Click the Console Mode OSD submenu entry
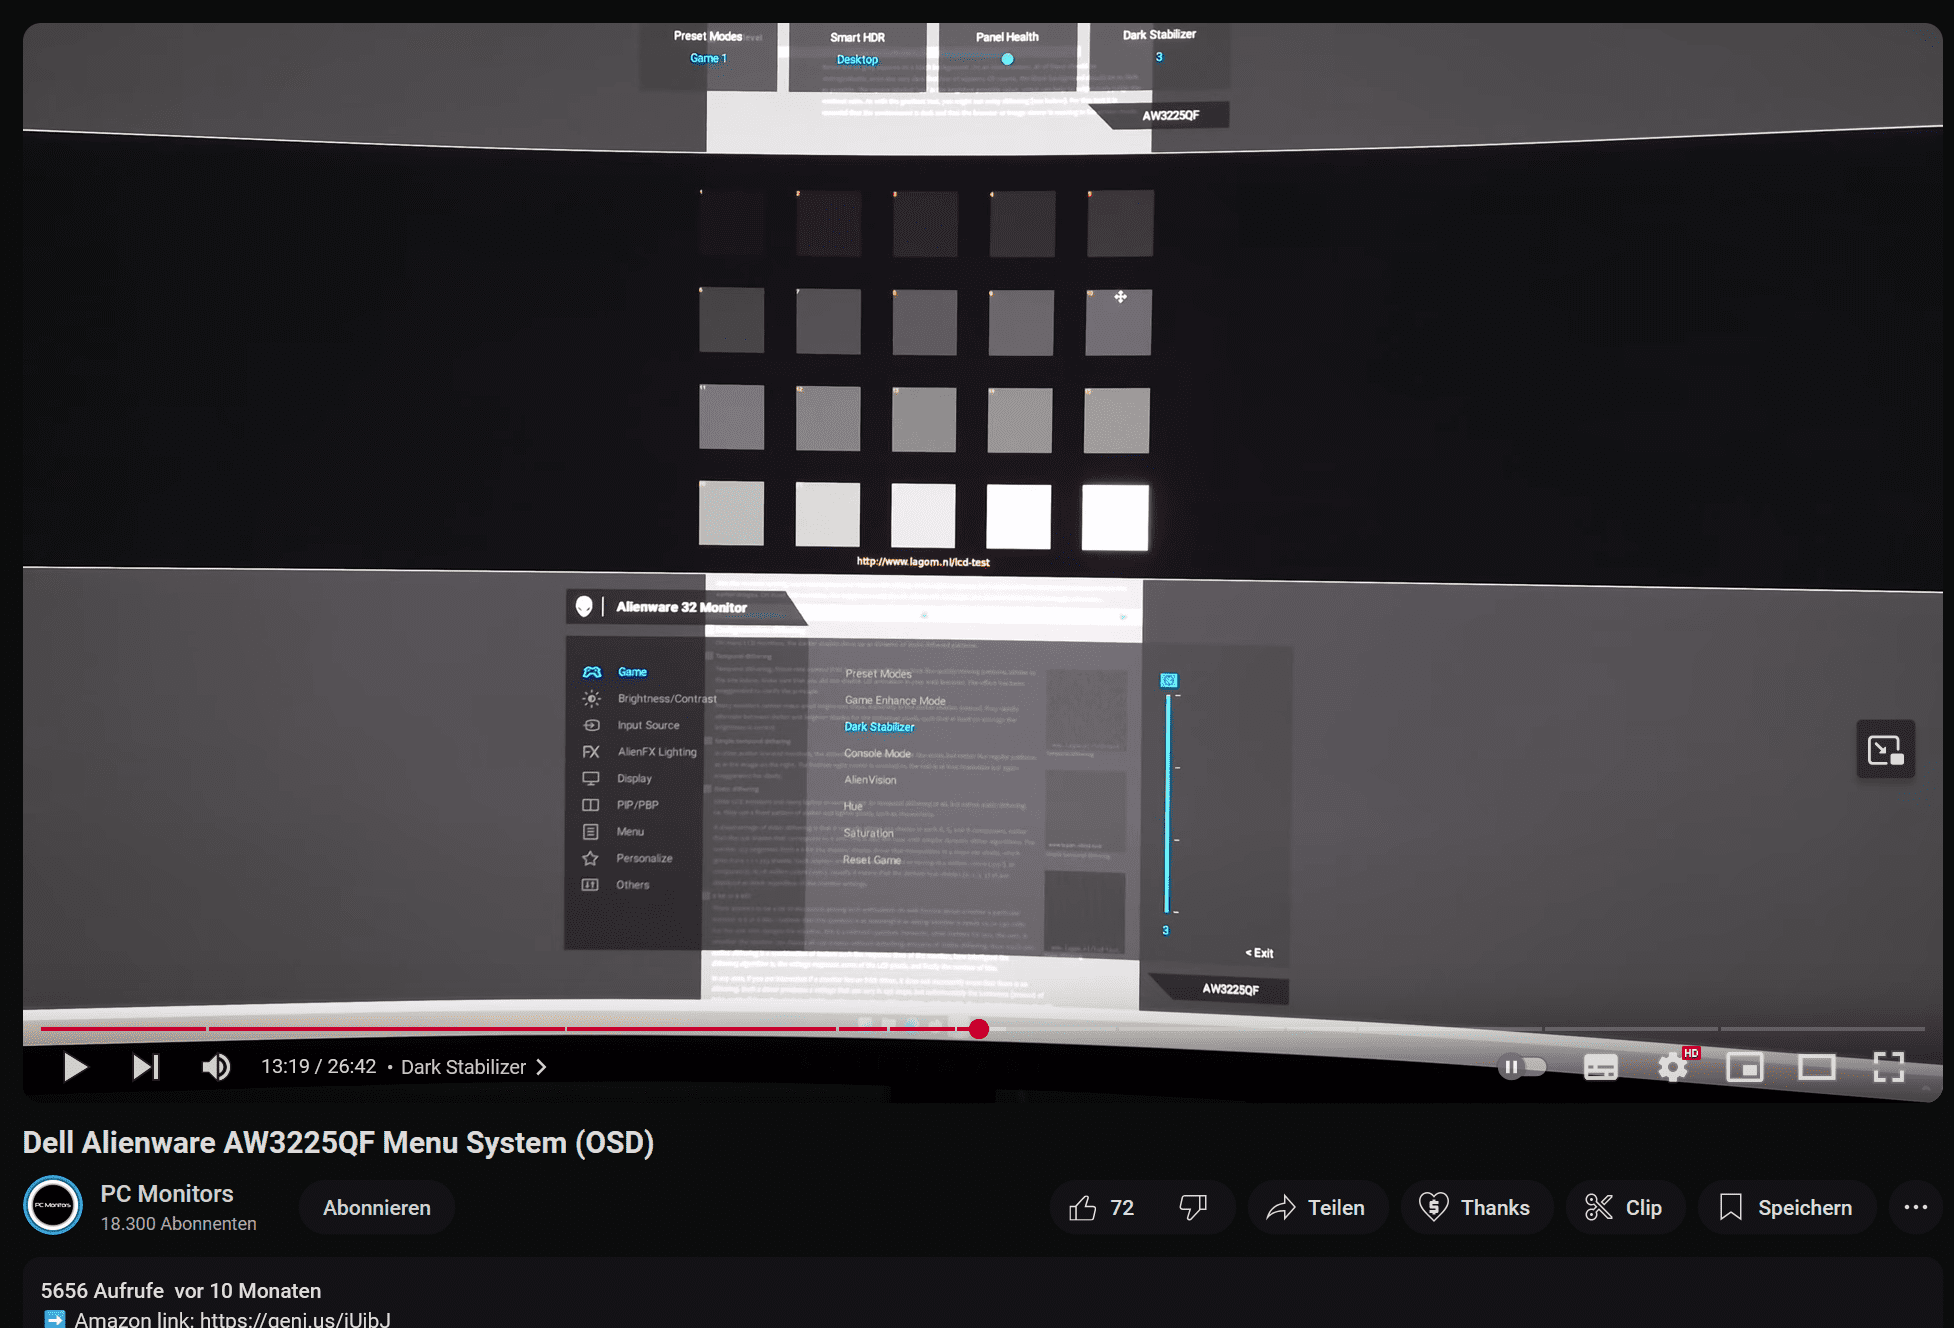 pos(877,753)
